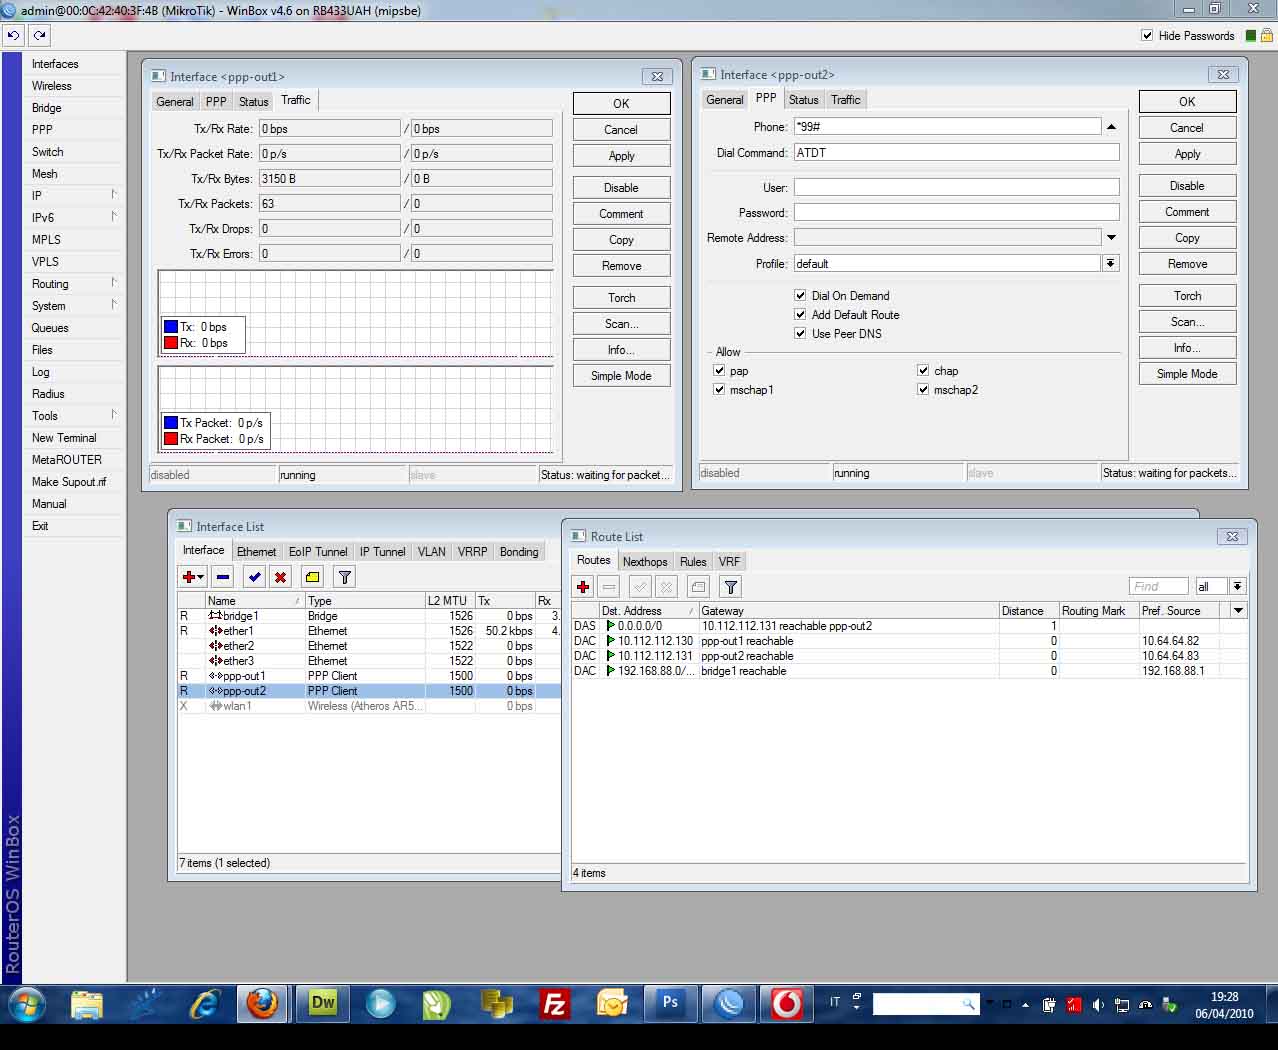
Task: Click Apply in the ppp-out2 window
Action: (x=1187, y=154)
